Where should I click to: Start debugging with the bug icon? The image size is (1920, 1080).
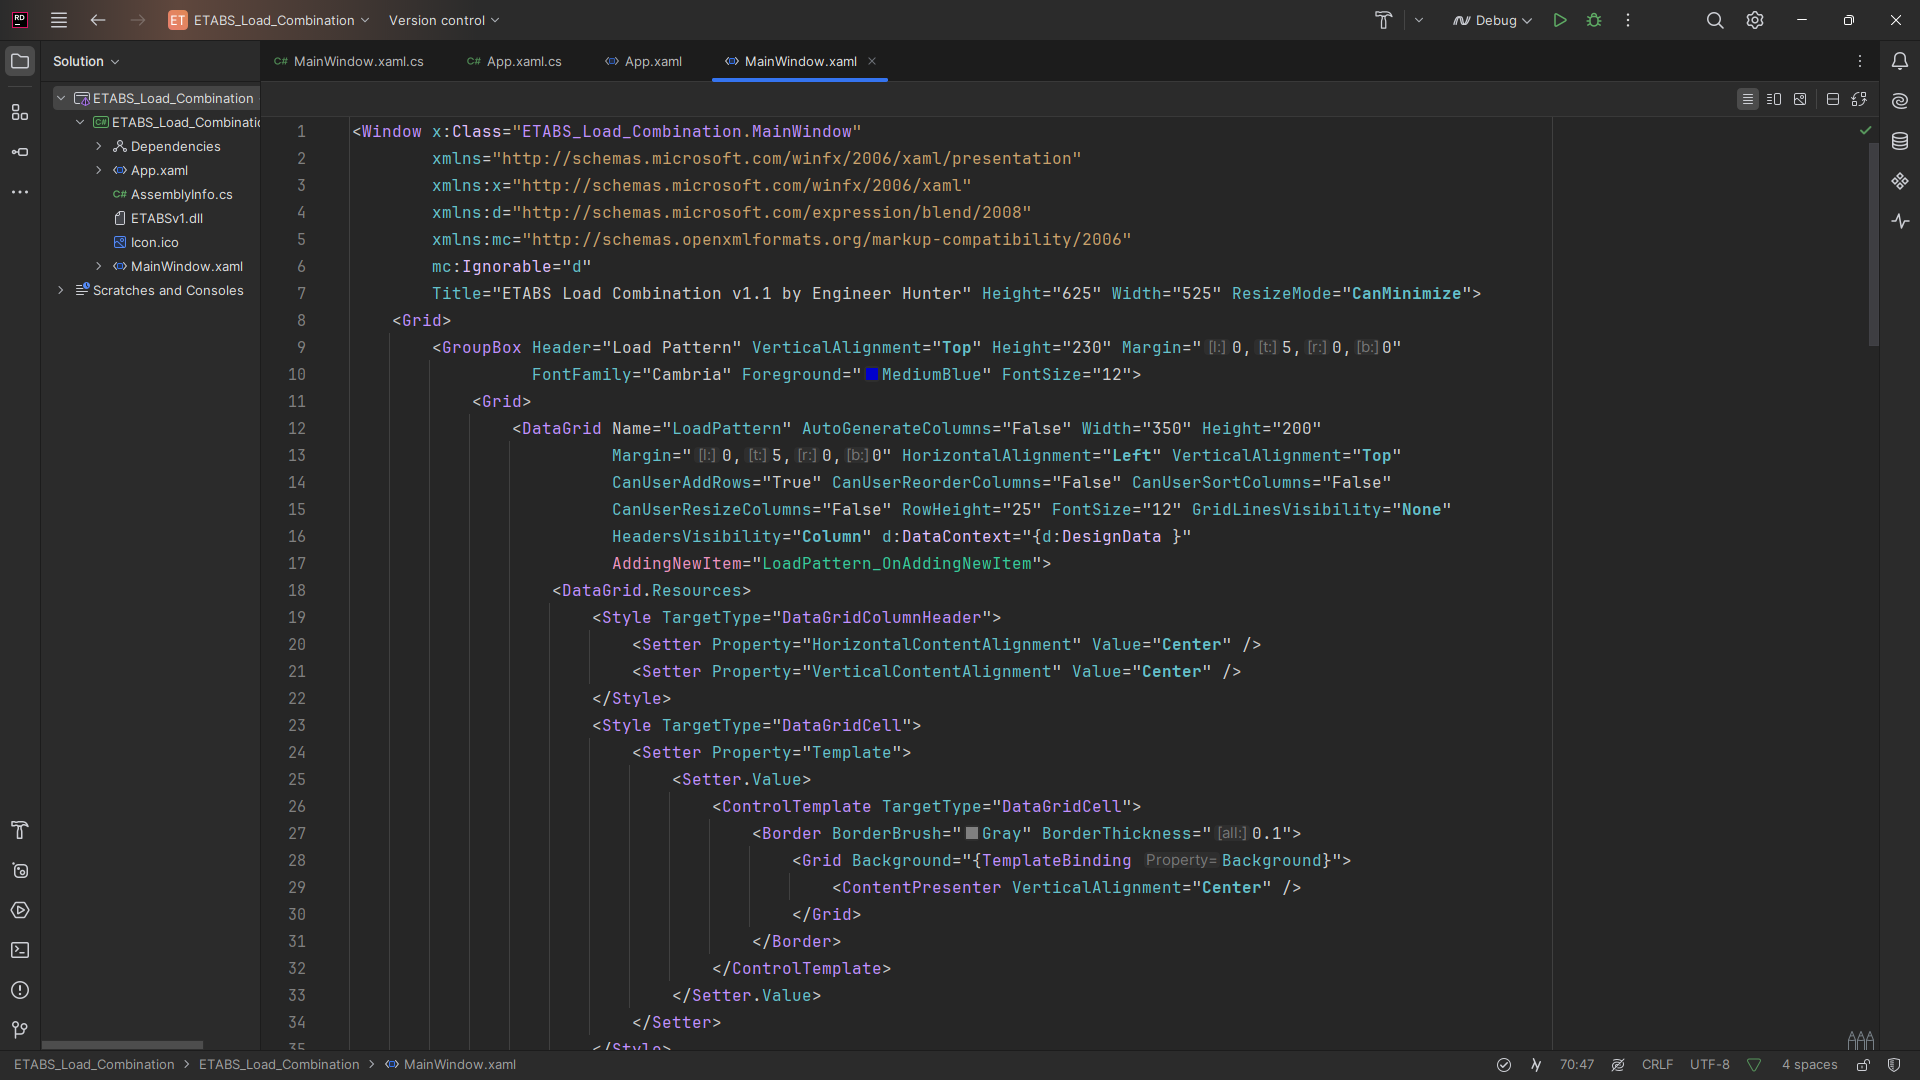coord(1594,20)
